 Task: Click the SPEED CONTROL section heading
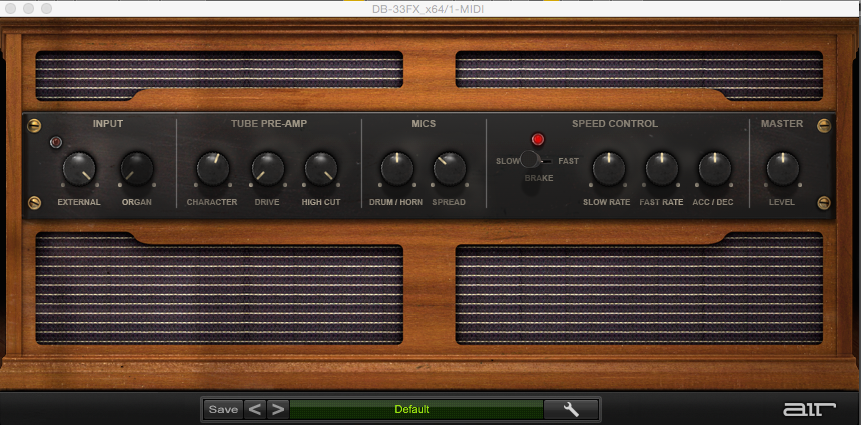[x=614, y=124]
